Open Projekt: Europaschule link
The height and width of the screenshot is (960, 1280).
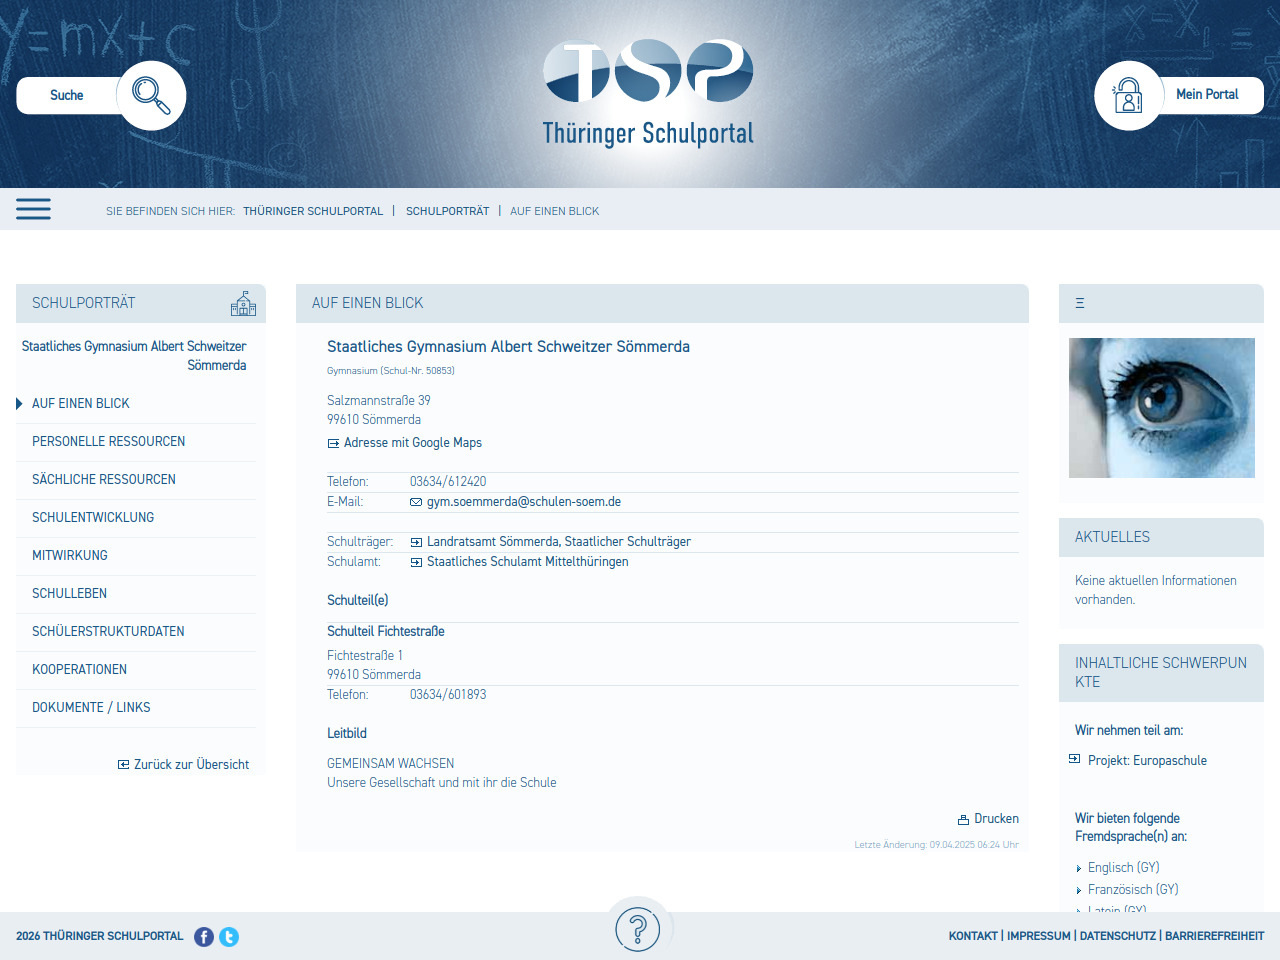coord(1146,761)
